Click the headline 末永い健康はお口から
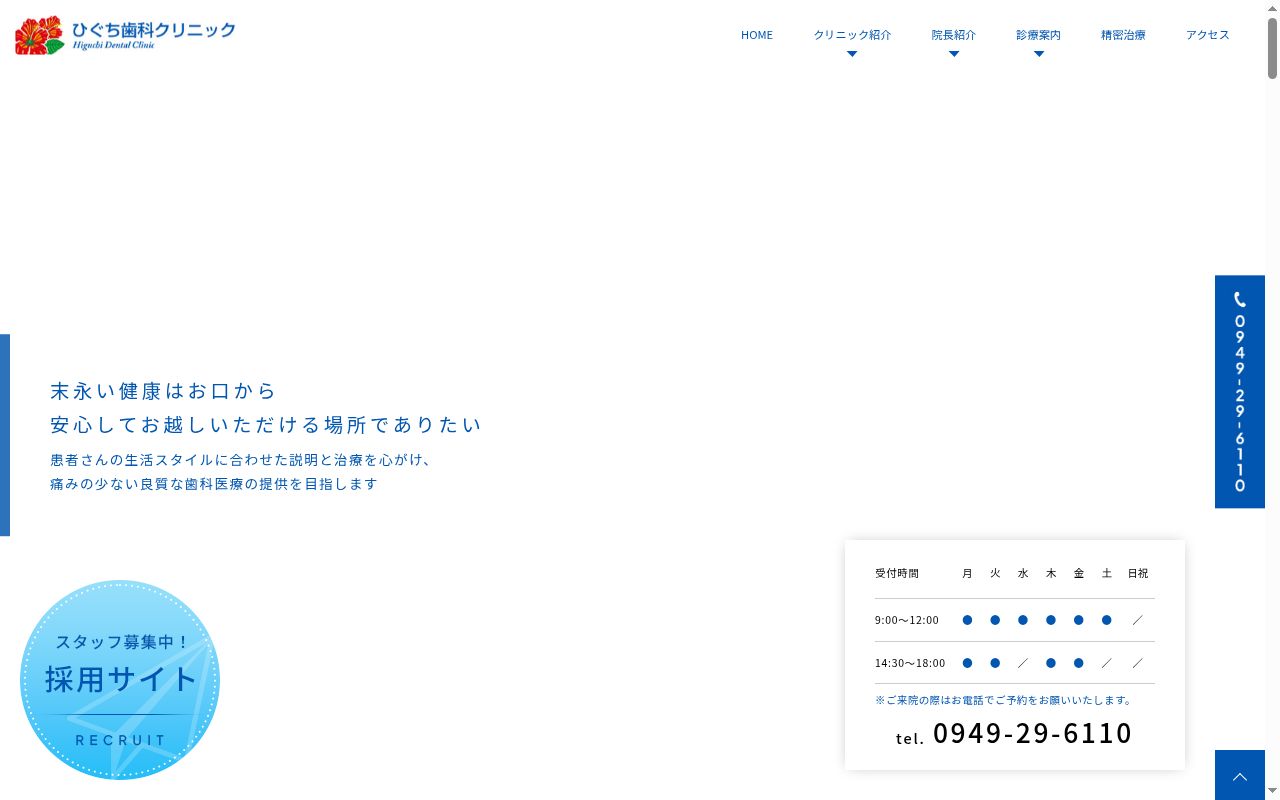The image size is (1280, 800). (x=163, y=390)
